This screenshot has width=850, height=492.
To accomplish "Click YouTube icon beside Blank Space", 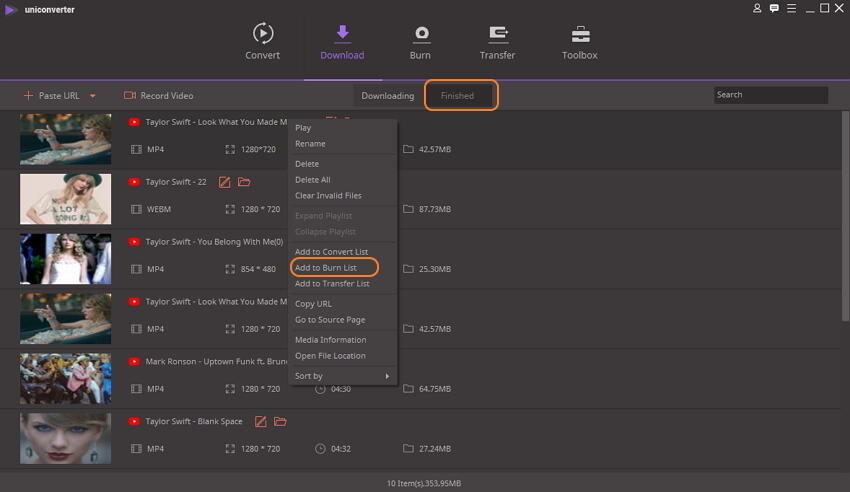I will point(134,422).
